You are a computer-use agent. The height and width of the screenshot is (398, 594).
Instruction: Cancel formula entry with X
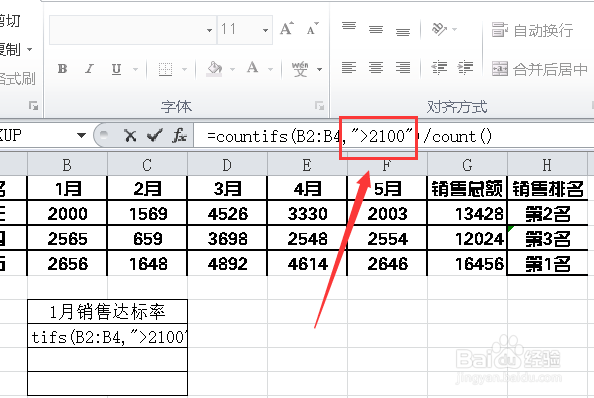pyautogui.click(x=130, y=136)
